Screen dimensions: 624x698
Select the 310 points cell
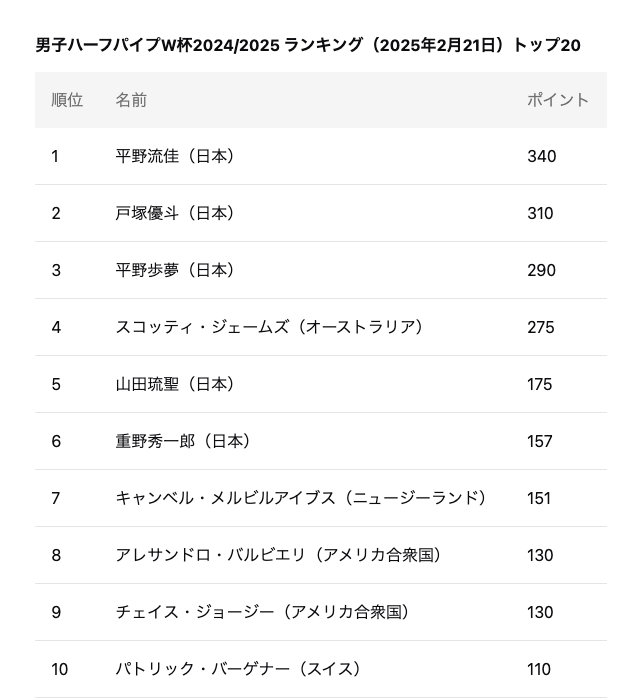point(540,213)
